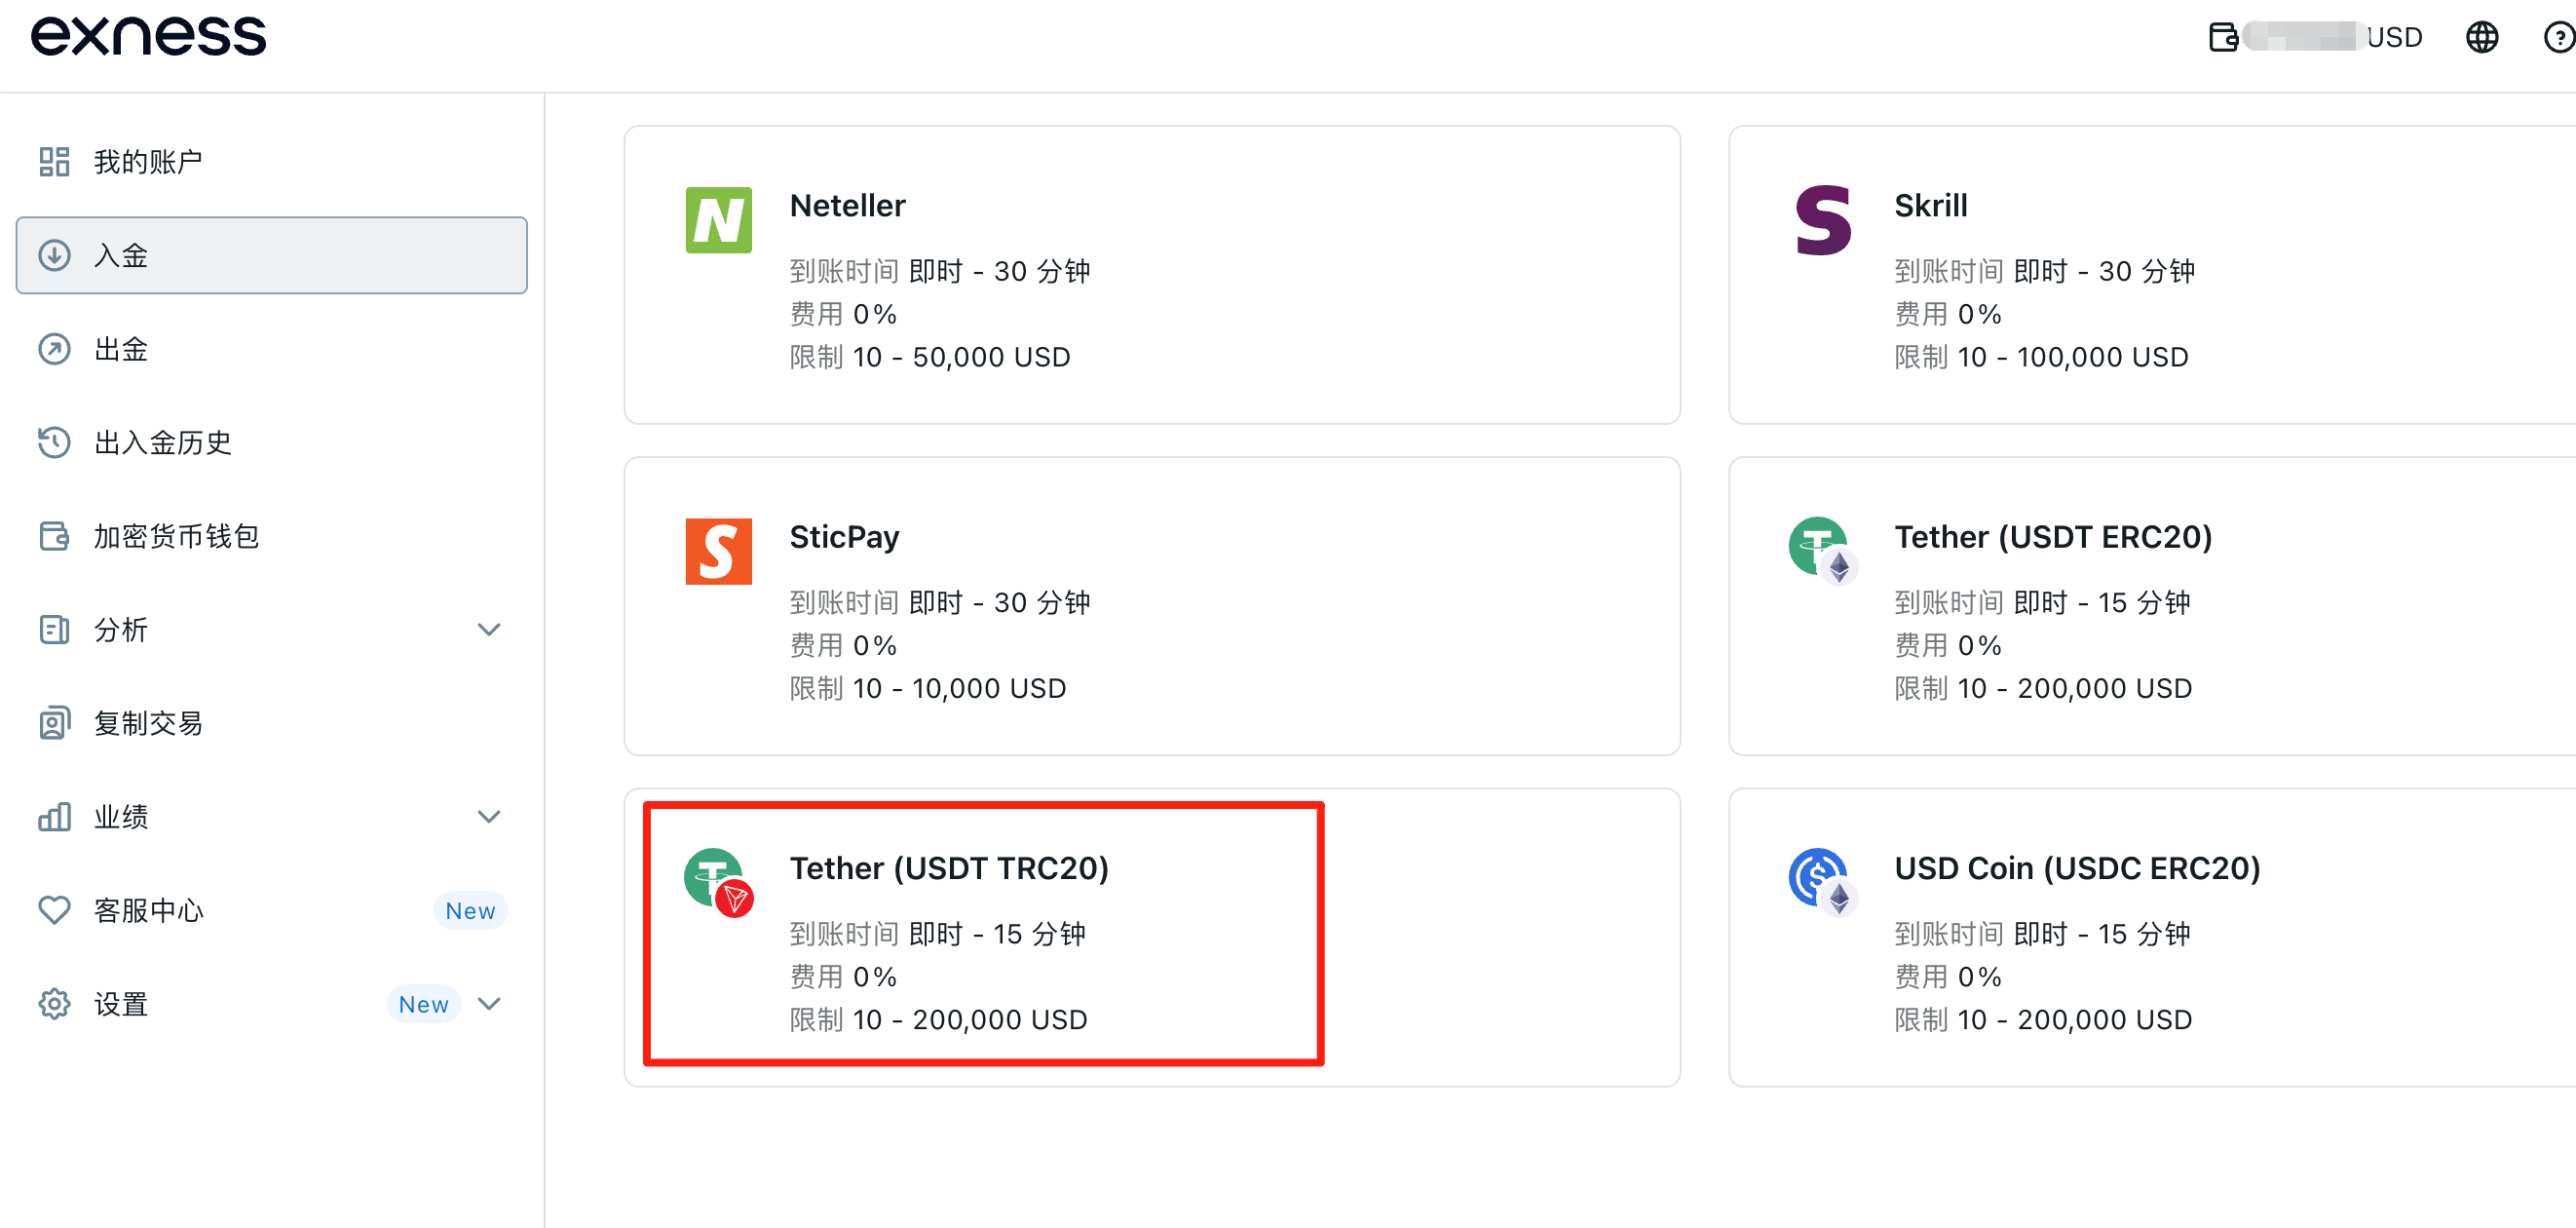The image size is (2576, 1228).
Task: Open 复制交易 copy trading
Action: pos(147,723)
